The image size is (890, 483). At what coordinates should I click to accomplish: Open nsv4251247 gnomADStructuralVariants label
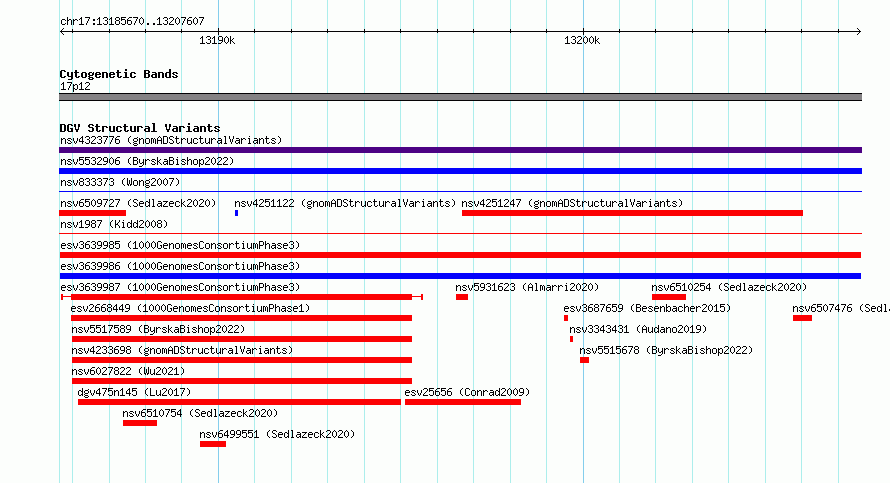572,203
